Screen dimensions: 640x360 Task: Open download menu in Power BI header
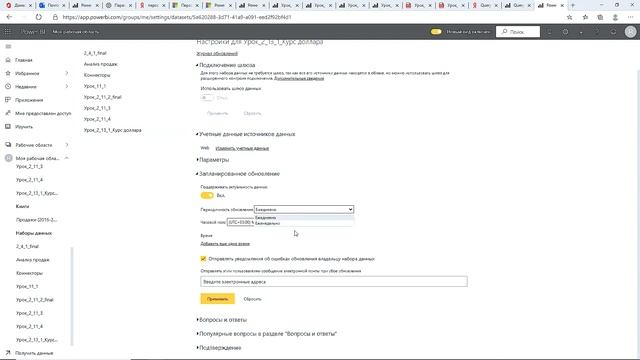click(x=581, y=31)
